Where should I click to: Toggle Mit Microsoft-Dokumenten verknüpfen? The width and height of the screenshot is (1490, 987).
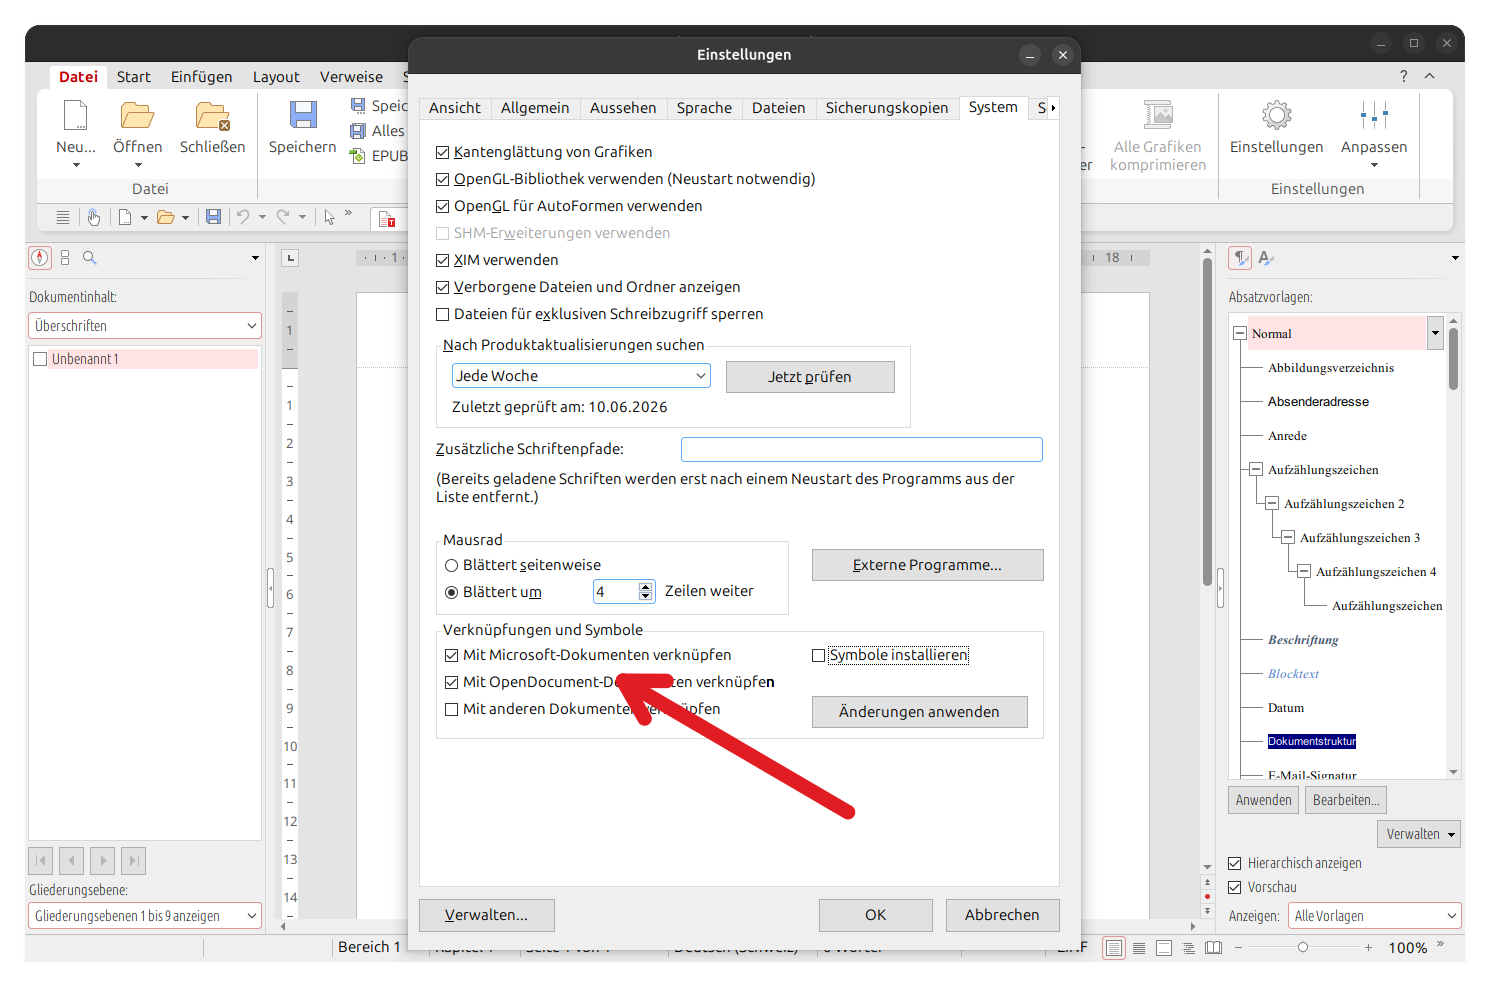(452, 656)
